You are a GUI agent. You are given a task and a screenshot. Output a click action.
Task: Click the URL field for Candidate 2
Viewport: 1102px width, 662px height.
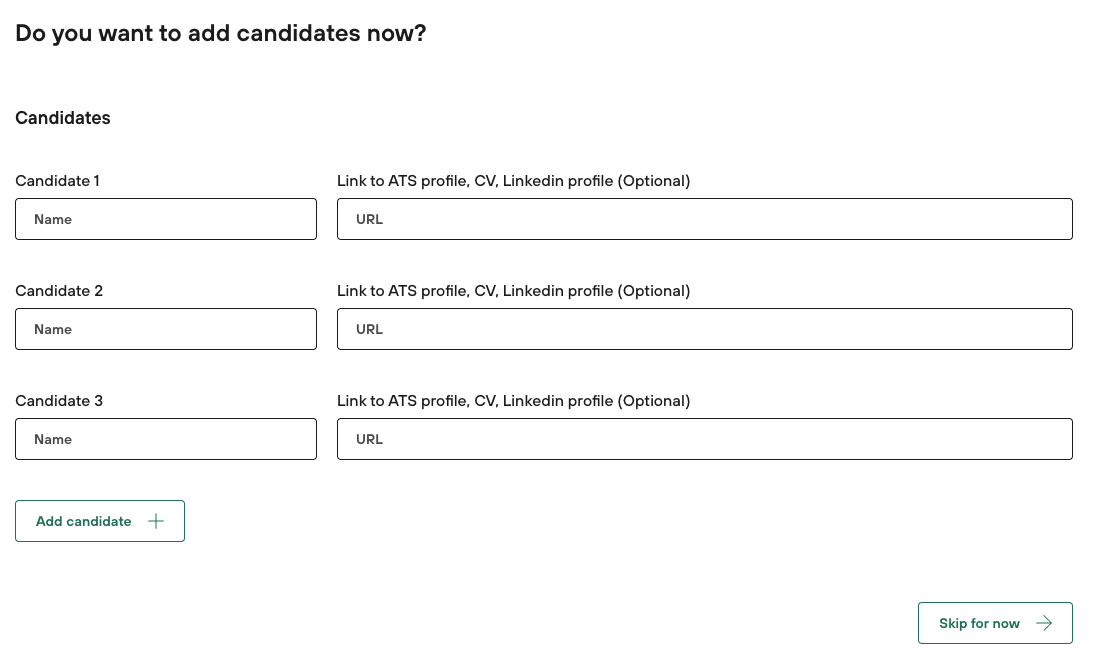click(x=704, y=329)
